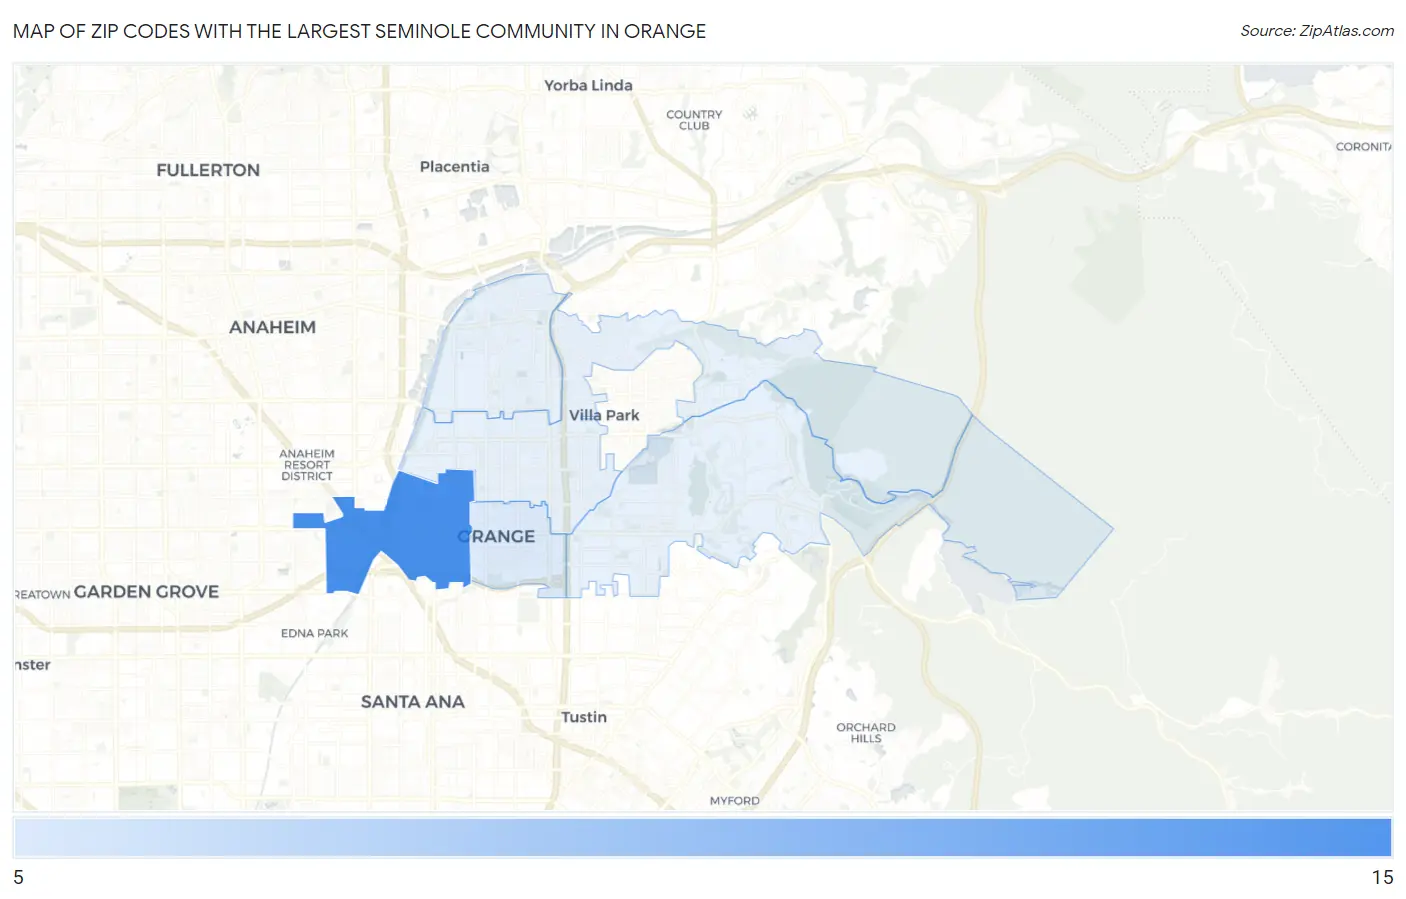Click the color gradient legend bar

click(702, 837)
